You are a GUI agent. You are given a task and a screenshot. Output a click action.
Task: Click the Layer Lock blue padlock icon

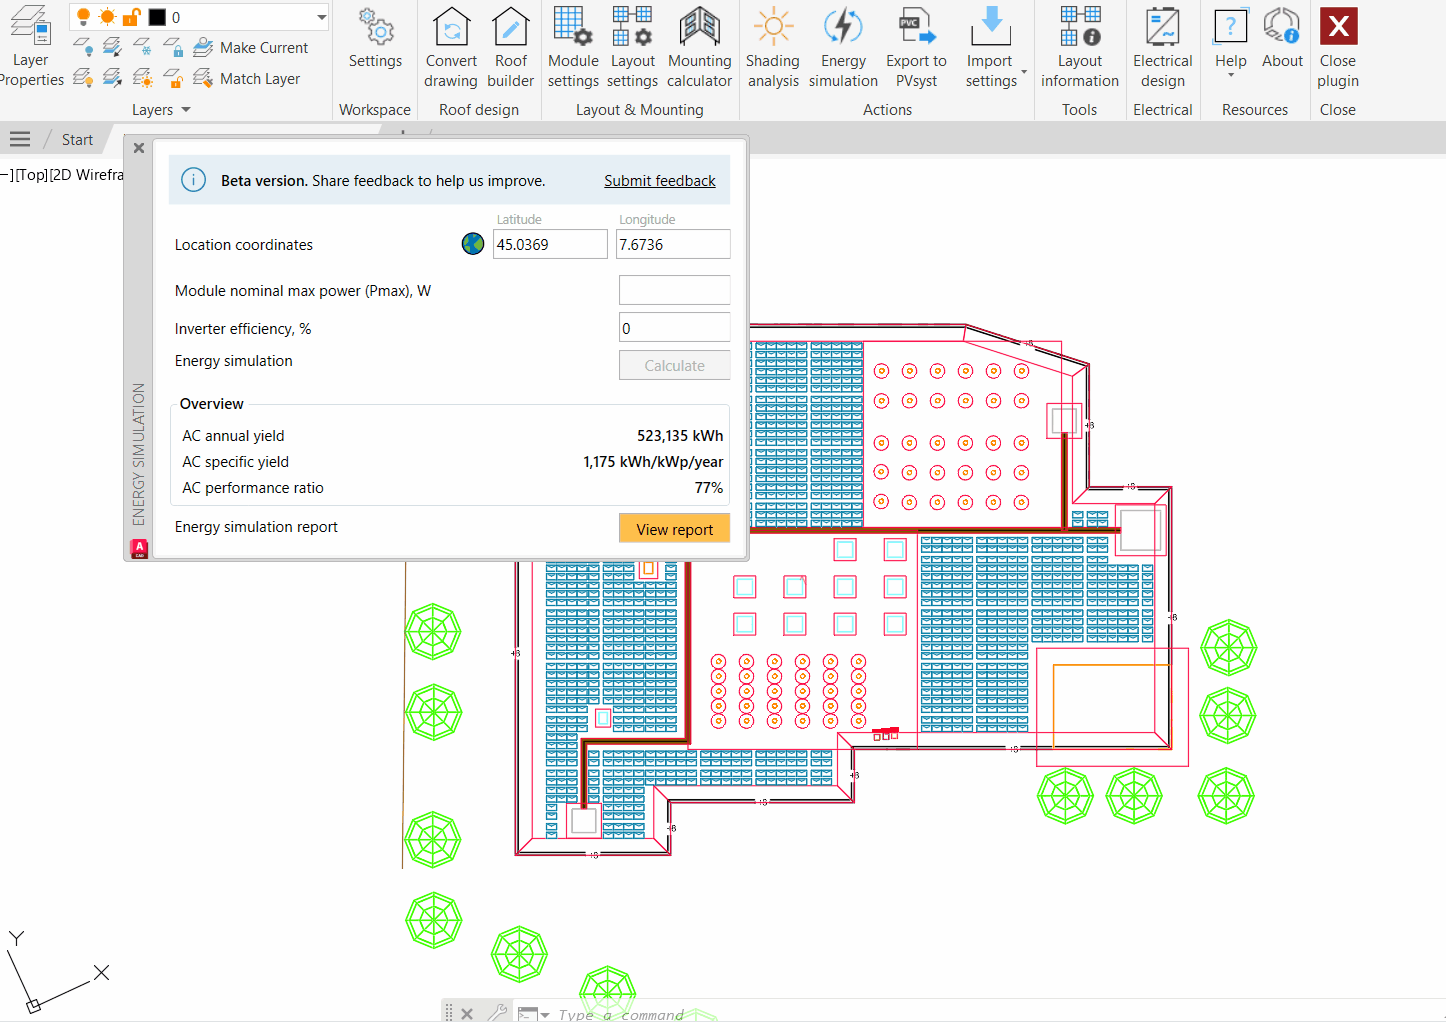pos(173,47)
